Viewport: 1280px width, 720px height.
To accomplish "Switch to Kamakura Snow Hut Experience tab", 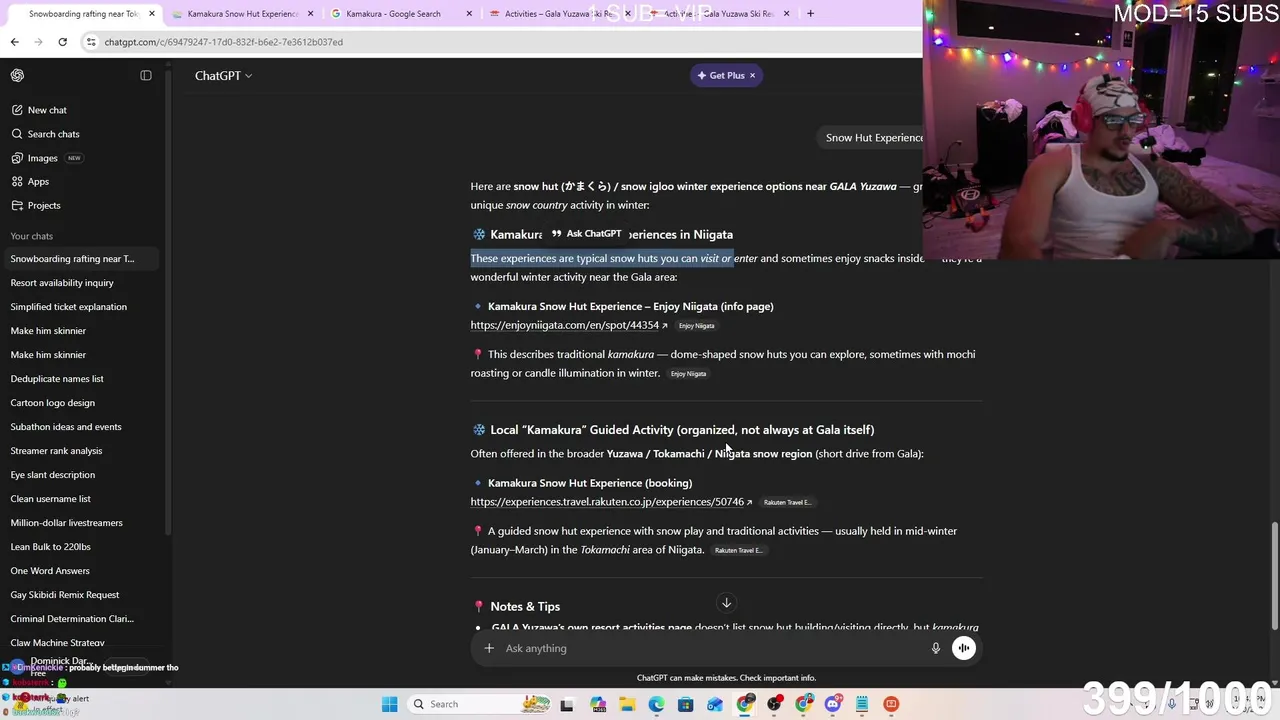I will click(x=241, y=13).
